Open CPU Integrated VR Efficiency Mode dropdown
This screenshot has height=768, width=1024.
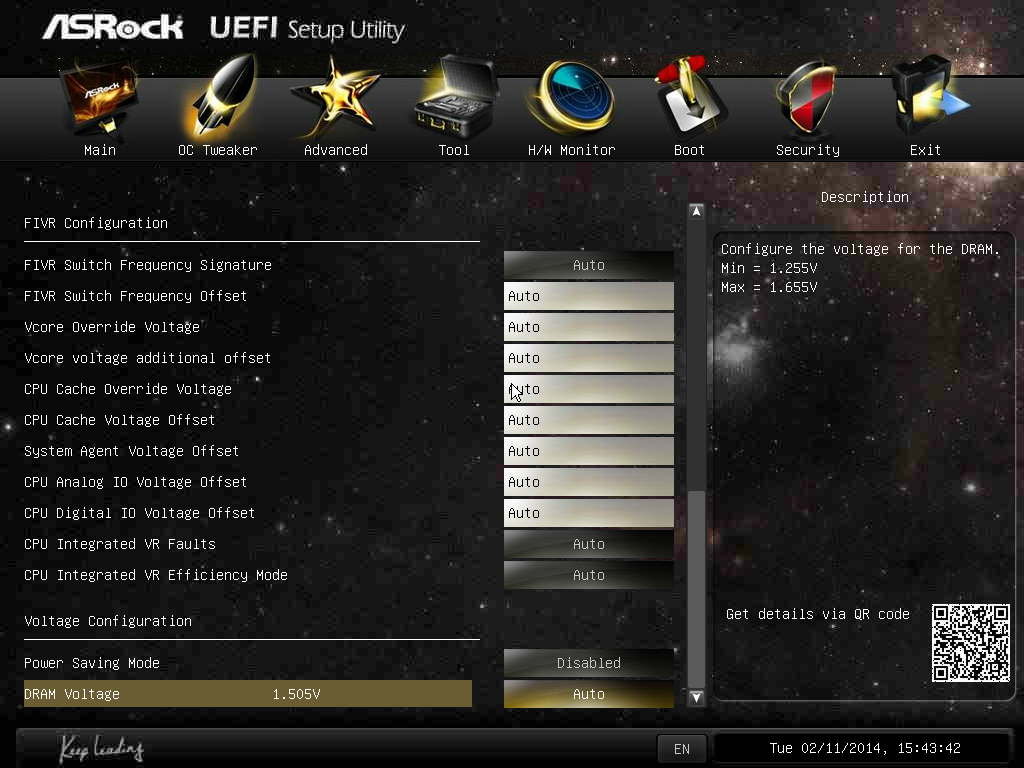pyautogui.click(x=588, y=575)
